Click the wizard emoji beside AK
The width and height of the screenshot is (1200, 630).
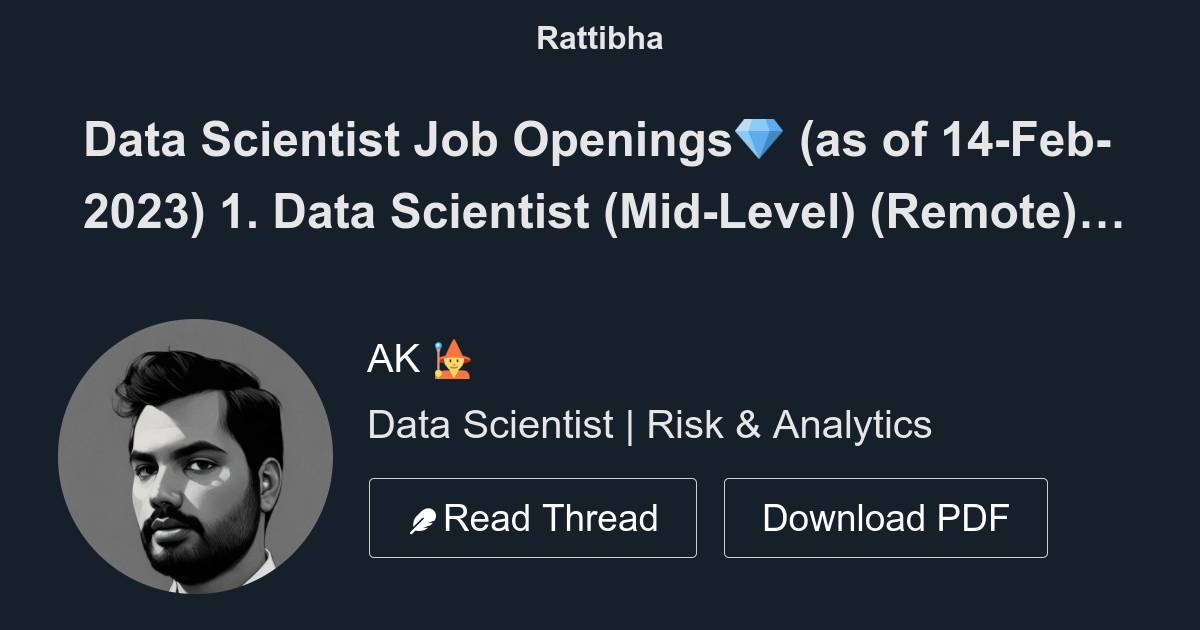[452, 358]
